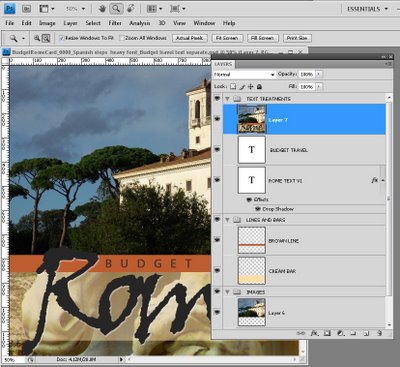This screenshot has height=367, width=400.
Task: Click the Print Size button
Action: click(297, 38)
